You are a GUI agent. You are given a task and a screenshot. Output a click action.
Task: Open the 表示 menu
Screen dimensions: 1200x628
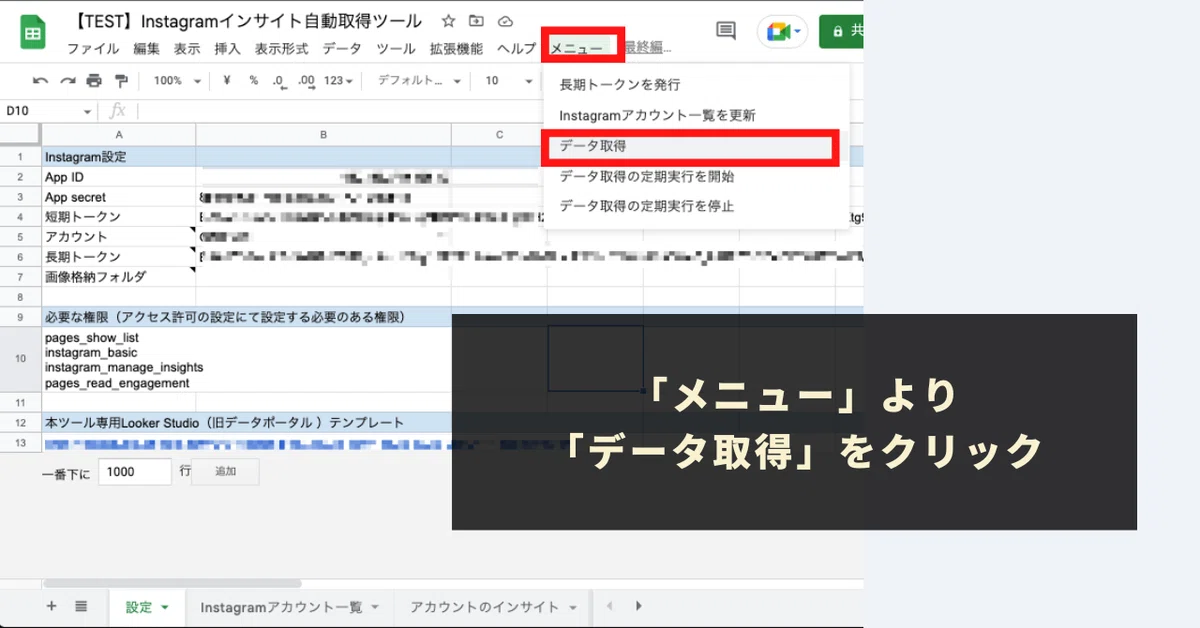pos(187,48)
